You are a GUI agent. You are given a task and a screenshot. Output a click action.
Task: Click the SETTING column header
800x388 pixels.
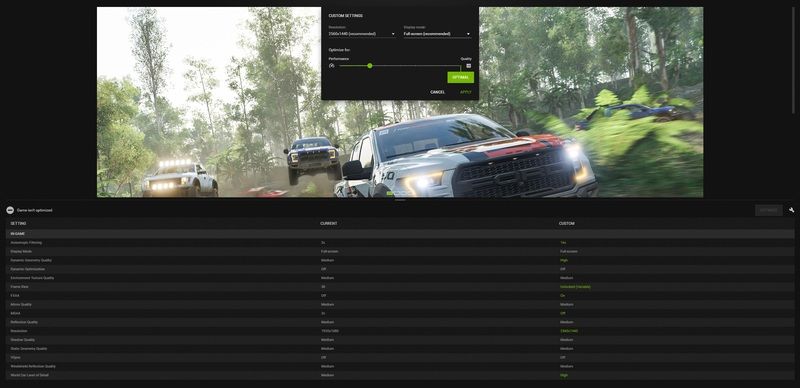tap(18, 224)
